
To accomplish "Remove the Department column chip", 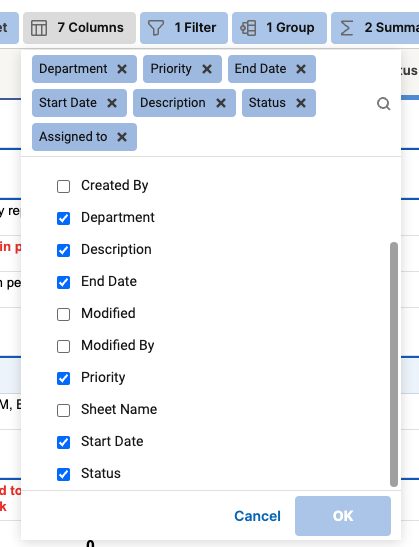I will 122,69.
